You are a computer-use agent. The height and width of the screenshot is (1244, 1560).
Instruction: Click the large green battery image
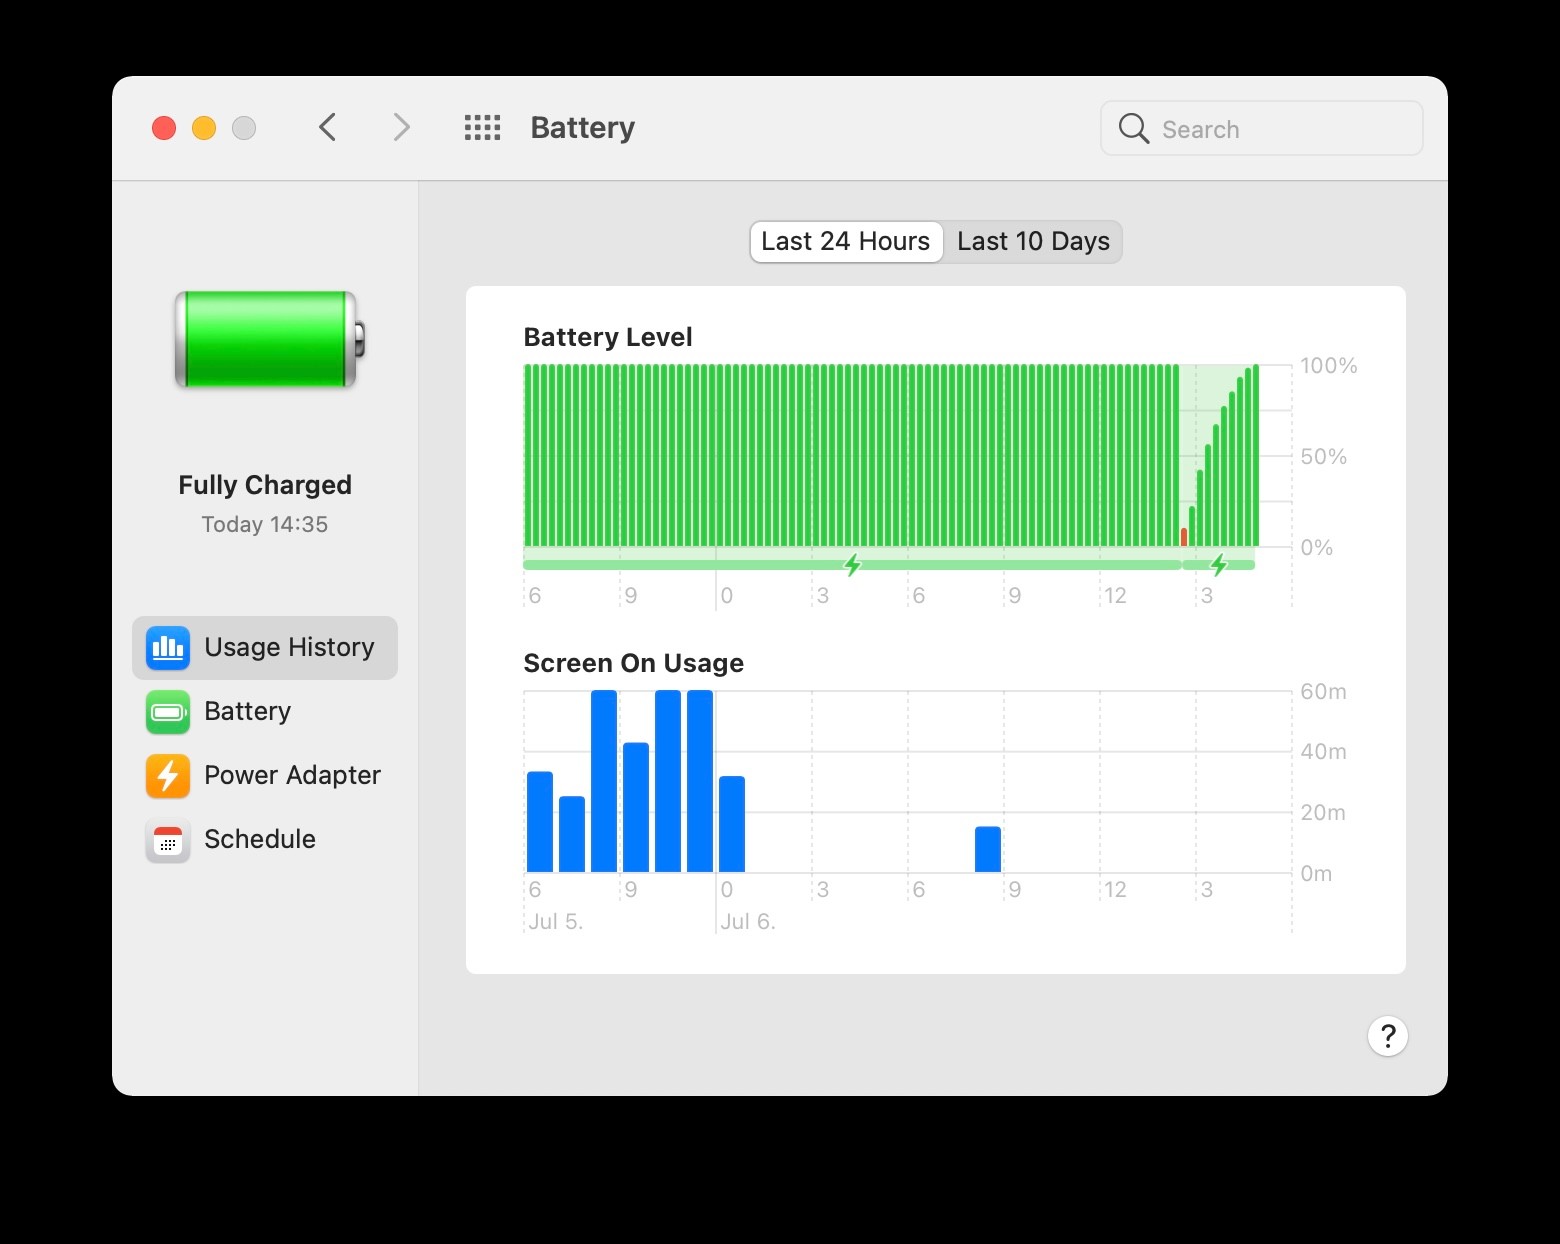pos(269,339)
